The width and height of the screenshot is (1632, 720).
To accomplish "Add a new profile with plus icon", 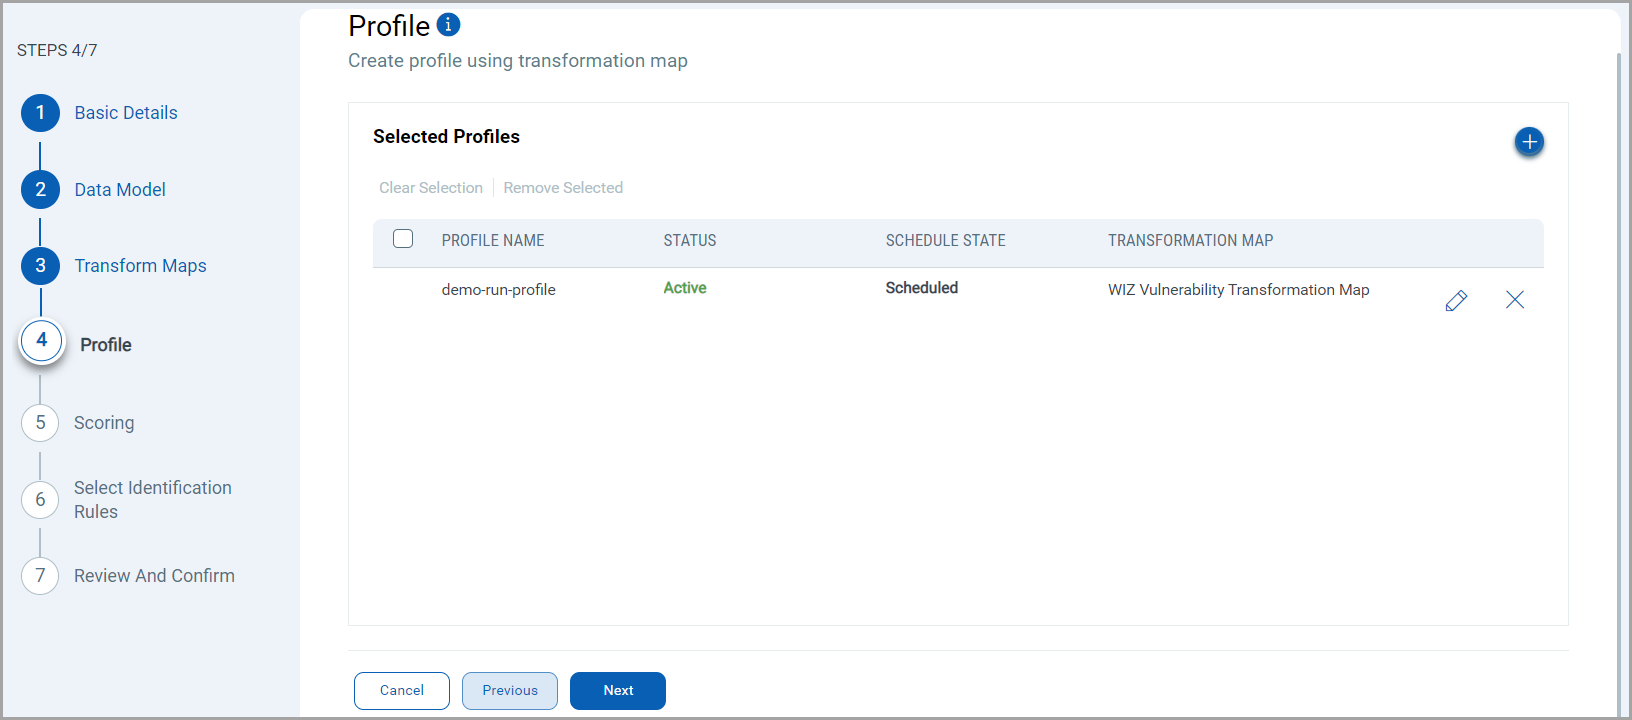I will point(1528,142).
